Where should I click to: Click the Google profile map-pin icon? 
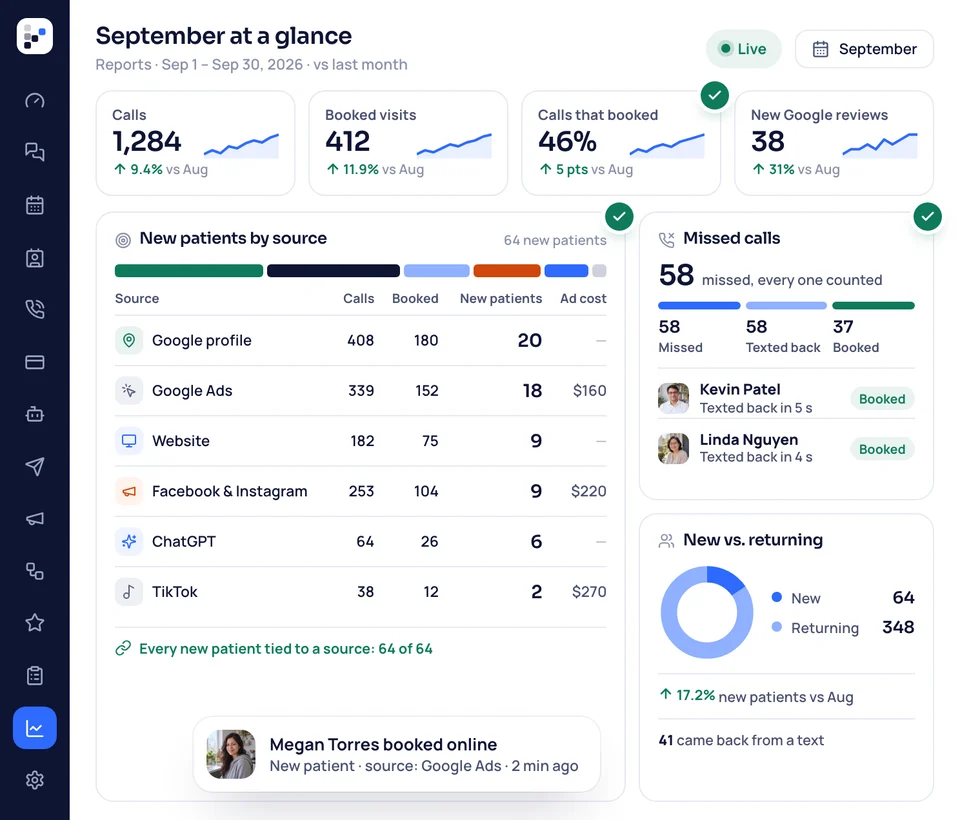coord(129,340)
